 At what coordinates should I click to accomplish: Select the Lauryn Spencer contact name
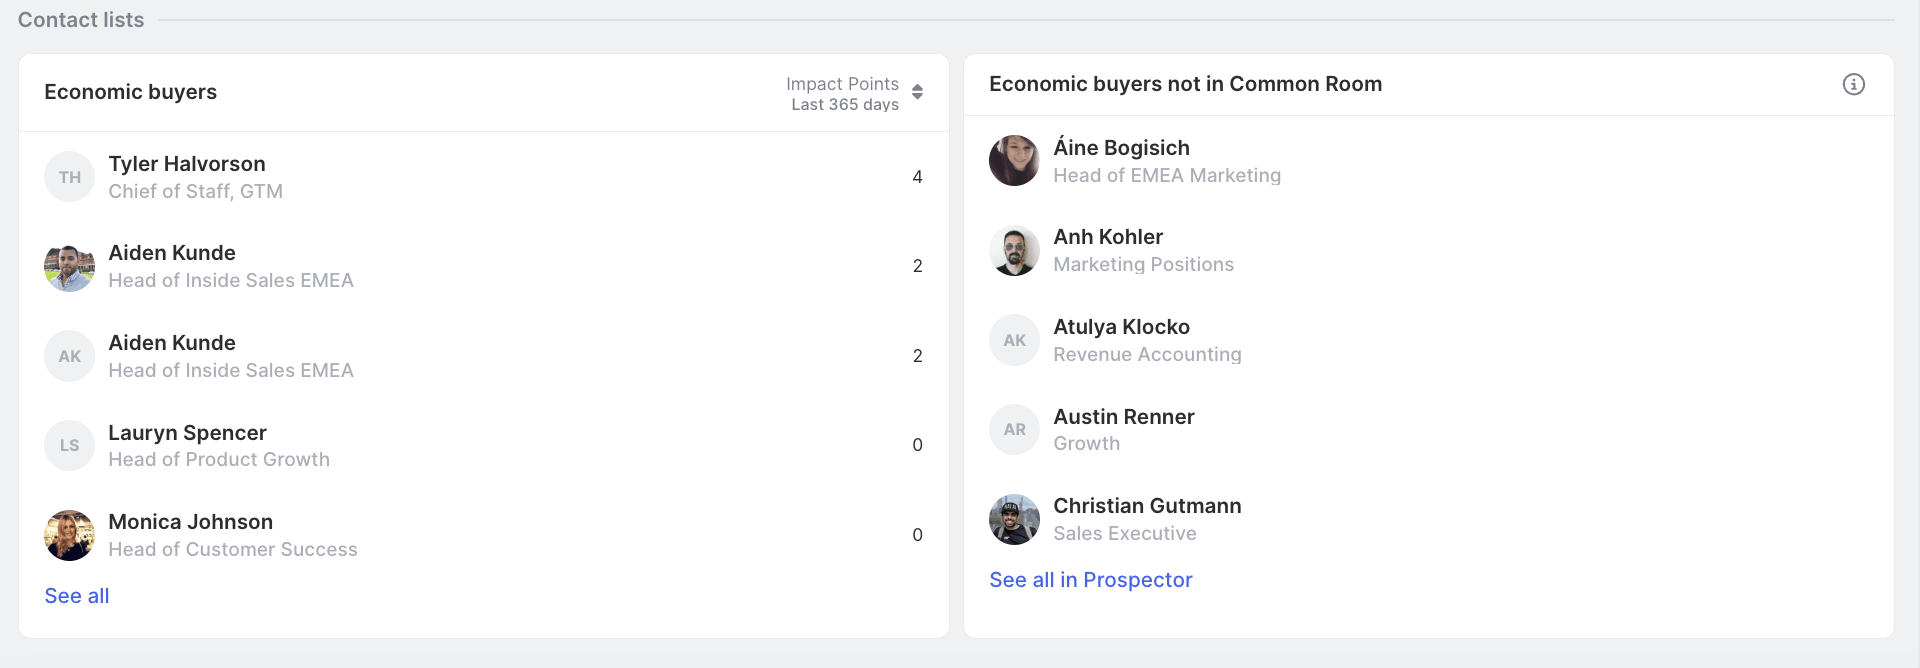pyautogui.click(x=187, y=433)
